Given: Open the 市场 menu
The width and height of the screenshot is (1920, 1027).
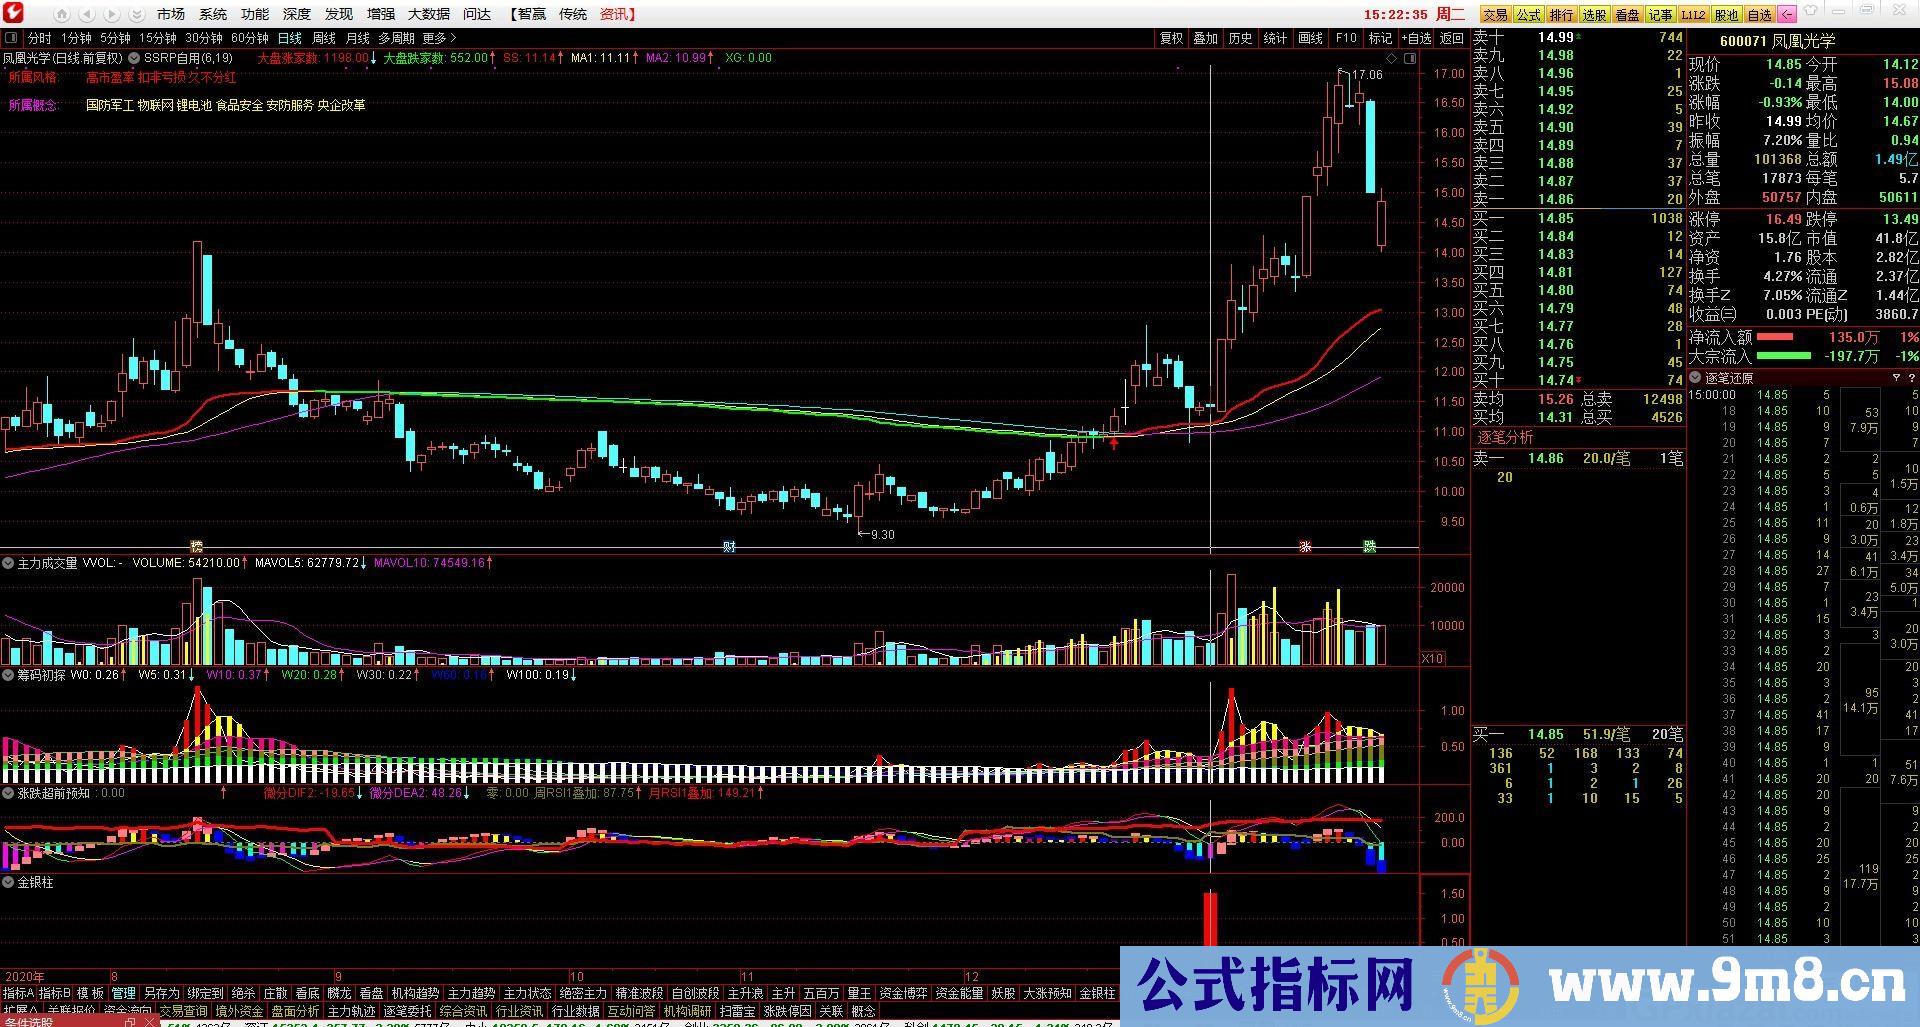Looking at the screenshot, I should [x=171, y=14].
